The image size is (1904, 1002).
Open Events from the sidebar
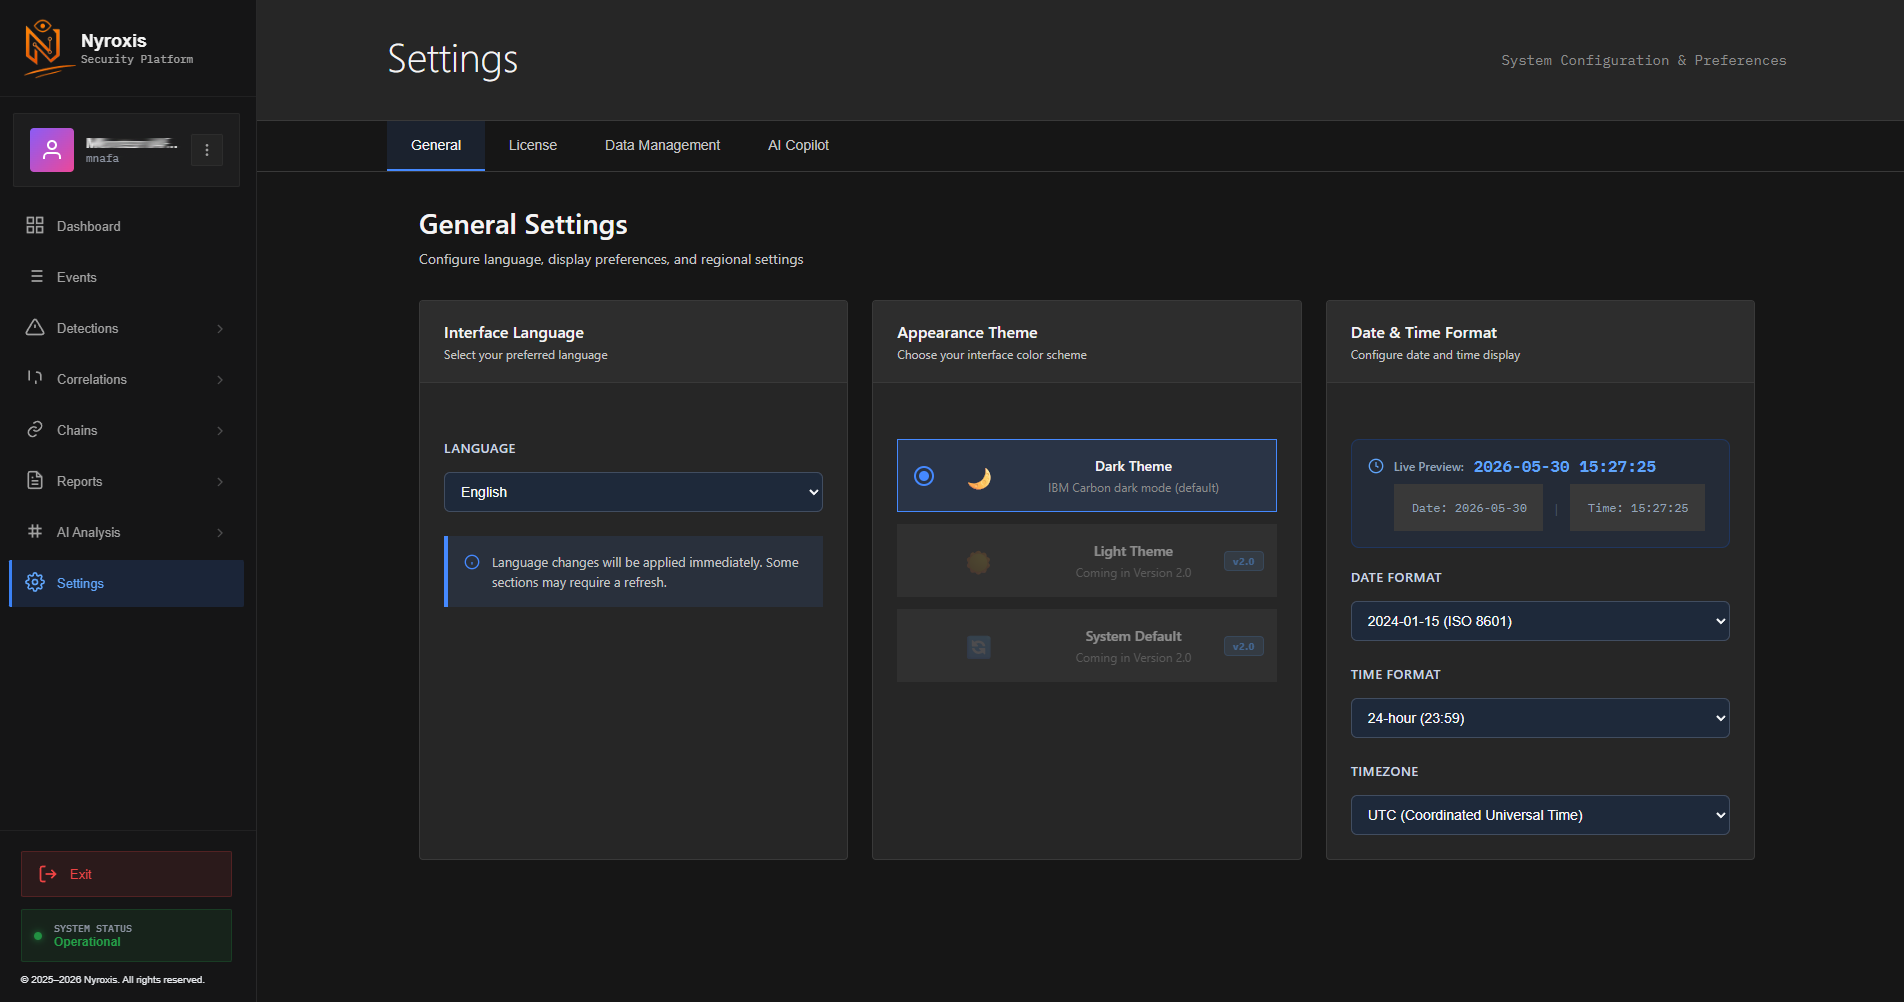[126, 277]
